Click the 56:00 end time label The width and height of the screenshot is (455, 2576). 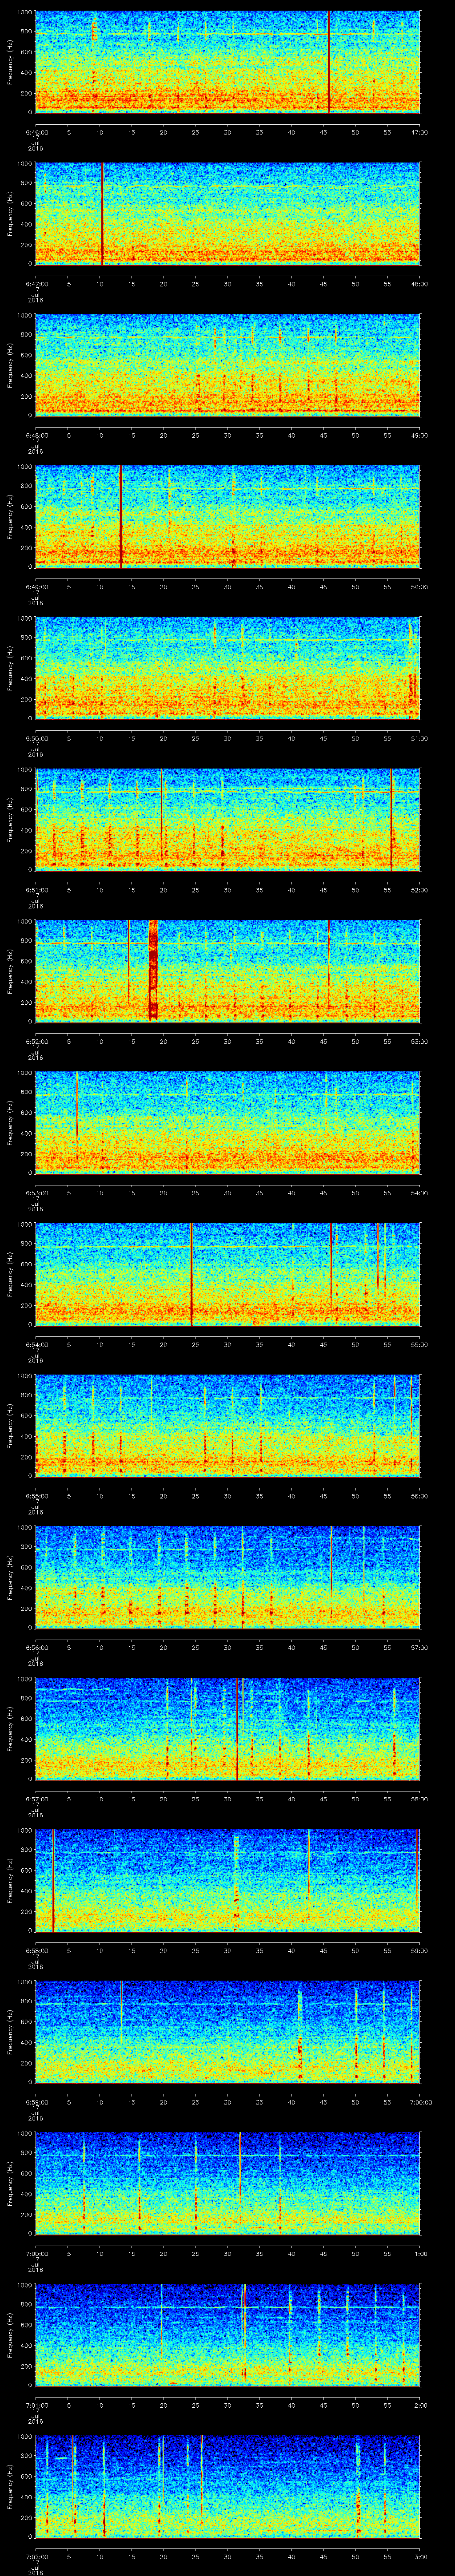(420, 1496)
